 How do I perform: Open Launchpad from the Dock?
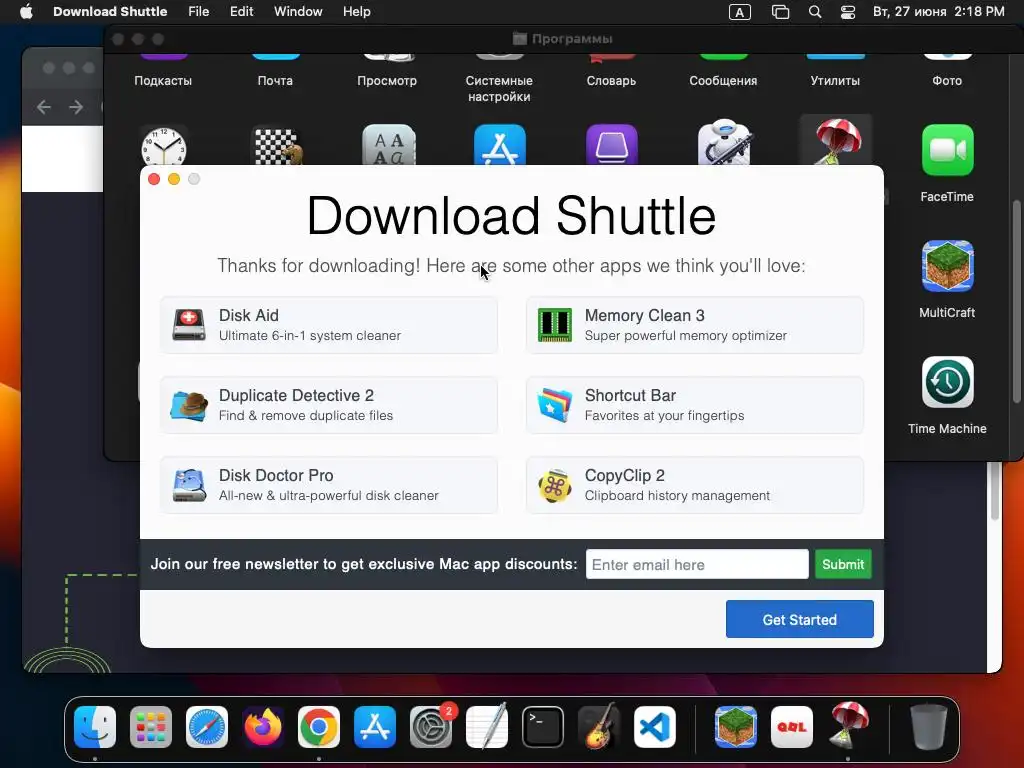pos(151,726)
